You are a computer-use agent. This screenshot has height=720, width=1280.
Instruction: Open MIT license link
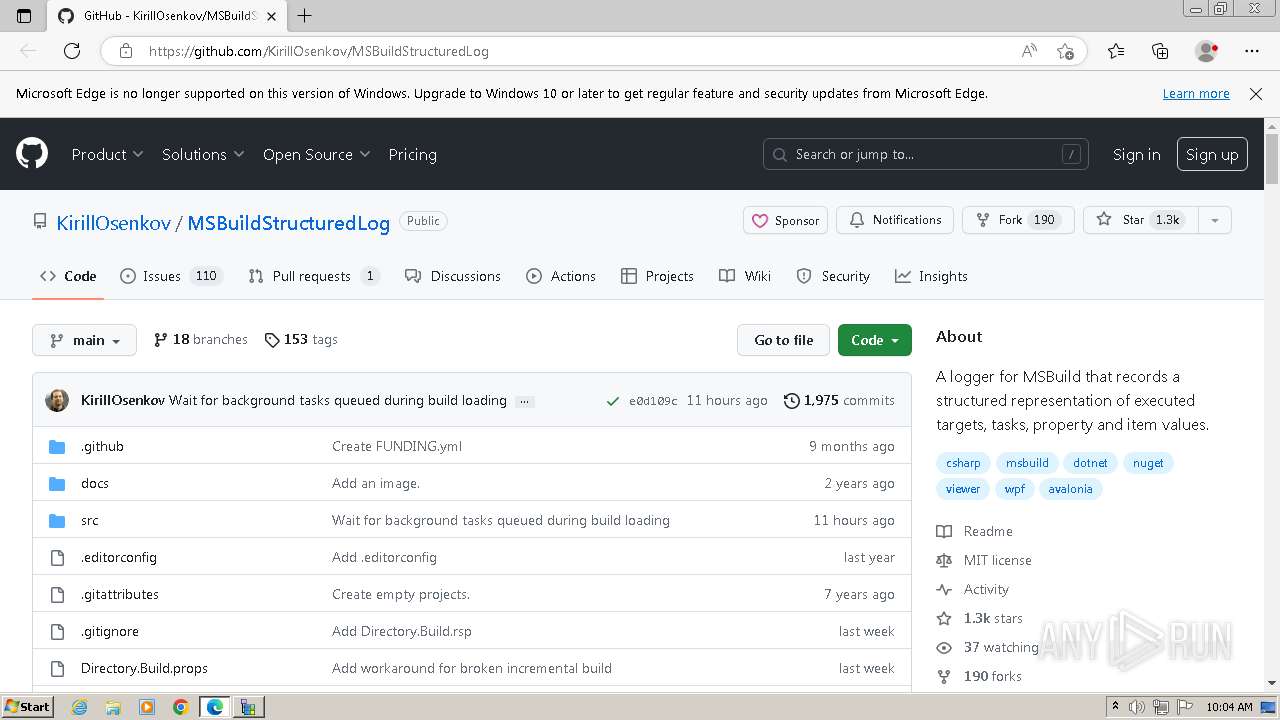click(984, 560)
